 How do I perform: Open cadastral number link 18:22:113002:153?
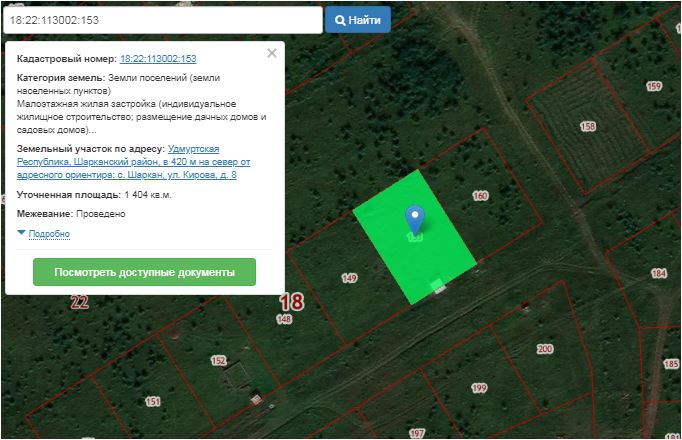click(x=158, y=59)
